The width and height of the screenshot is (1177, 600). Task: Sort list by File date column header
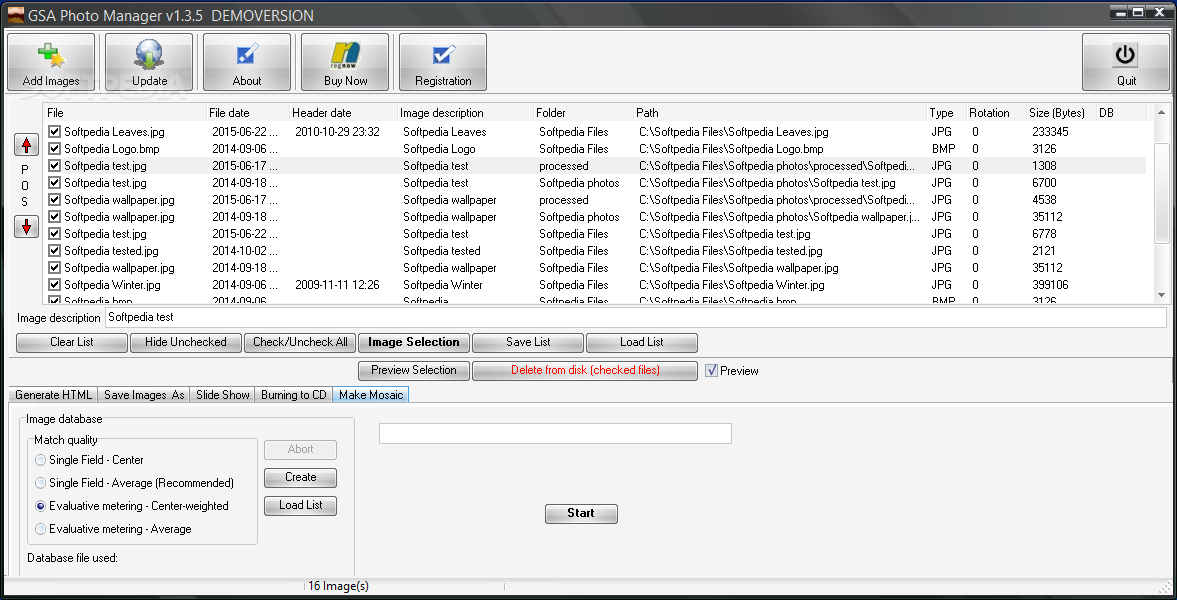248,113
